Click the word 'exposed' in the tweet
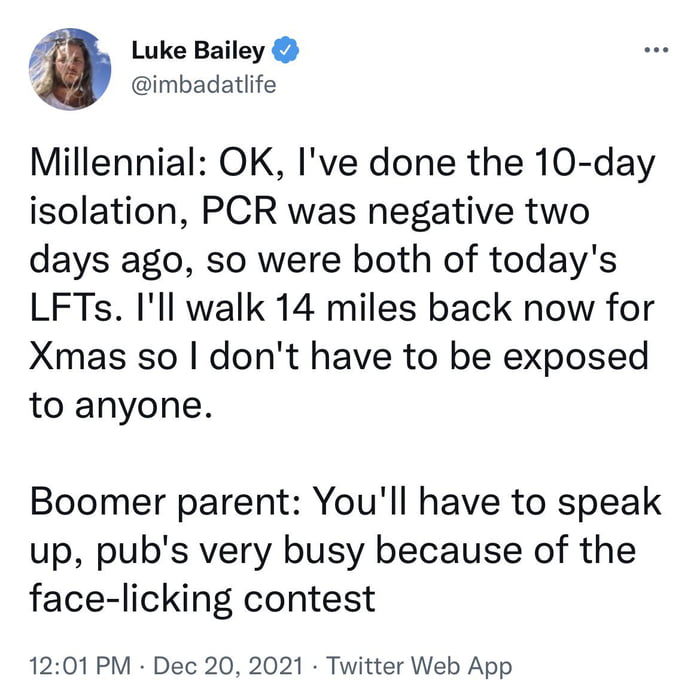Image resolution: width=700 pixels, height=700 pixels. (x=575, y=358)
